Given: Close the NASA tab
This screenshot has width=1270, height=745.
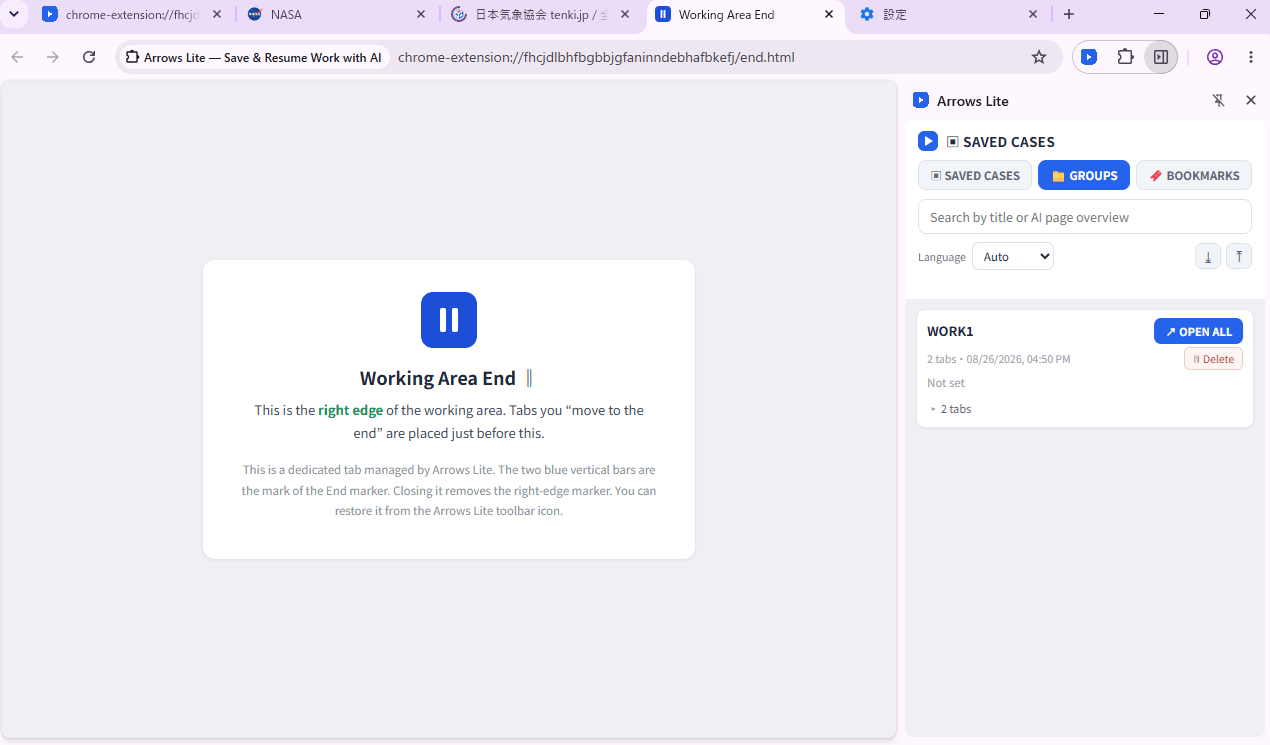Looking at the screenshot, I should pyautogui.click(x=421, y=15).
